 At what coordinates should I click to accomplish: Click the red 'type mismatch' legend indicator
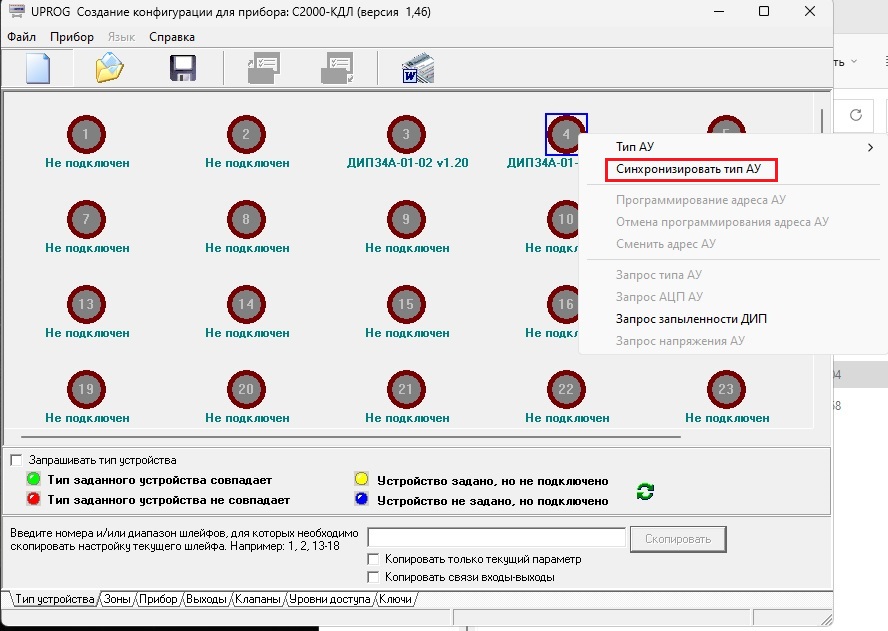pyautogui.click(x=33, y=499)
